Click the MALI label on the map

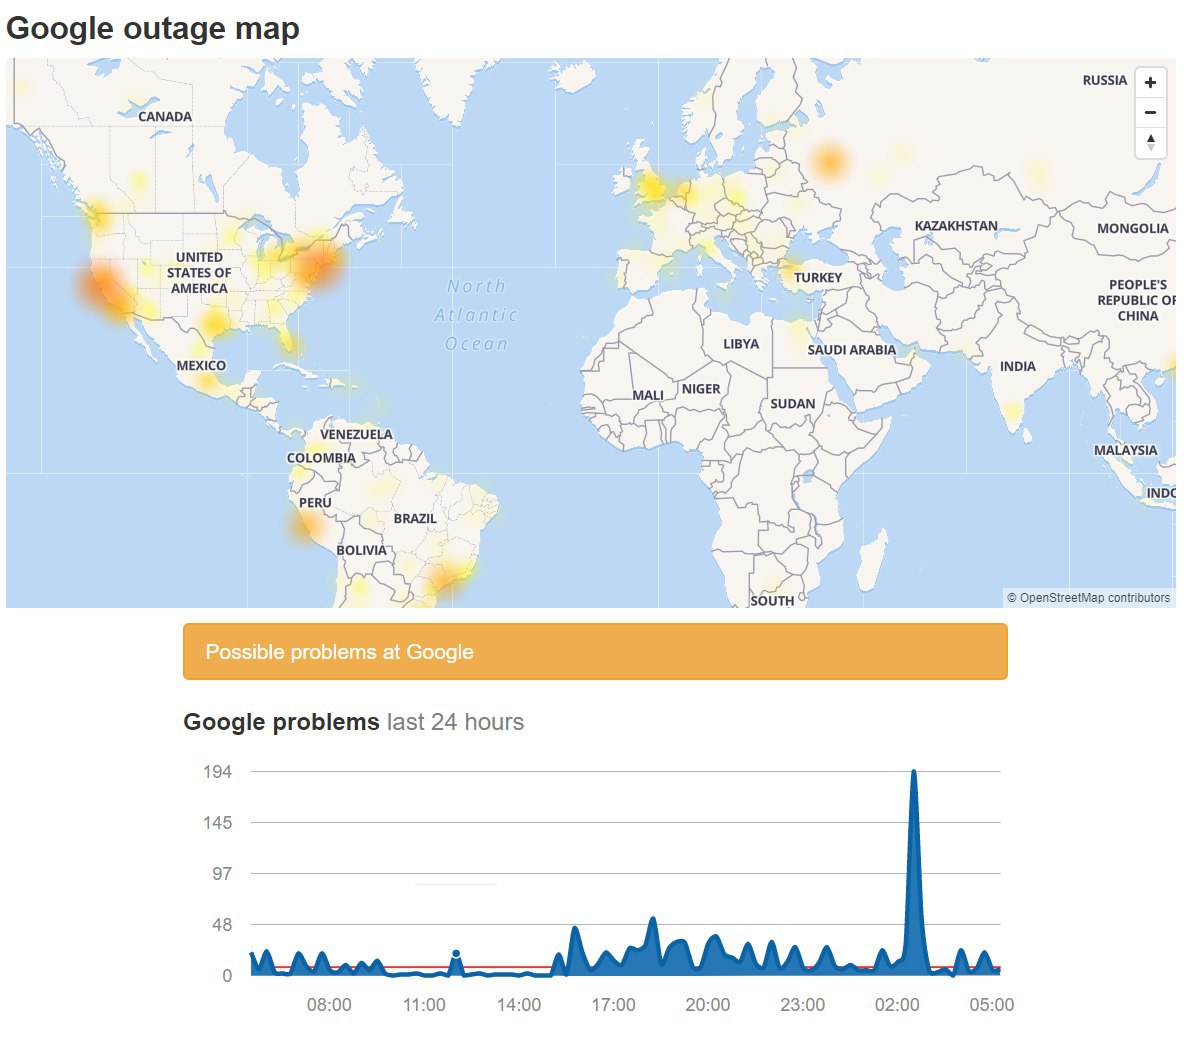(647, 395)
